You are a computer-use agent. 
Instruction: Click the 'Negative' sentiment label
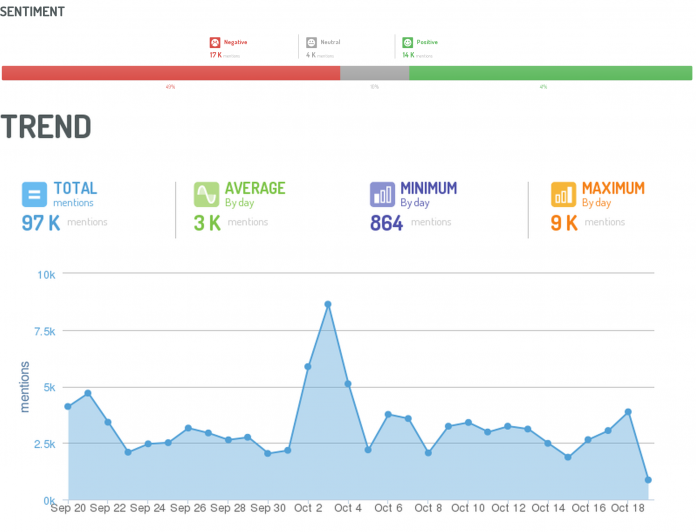pyautogui.click(x=235, y=42)
